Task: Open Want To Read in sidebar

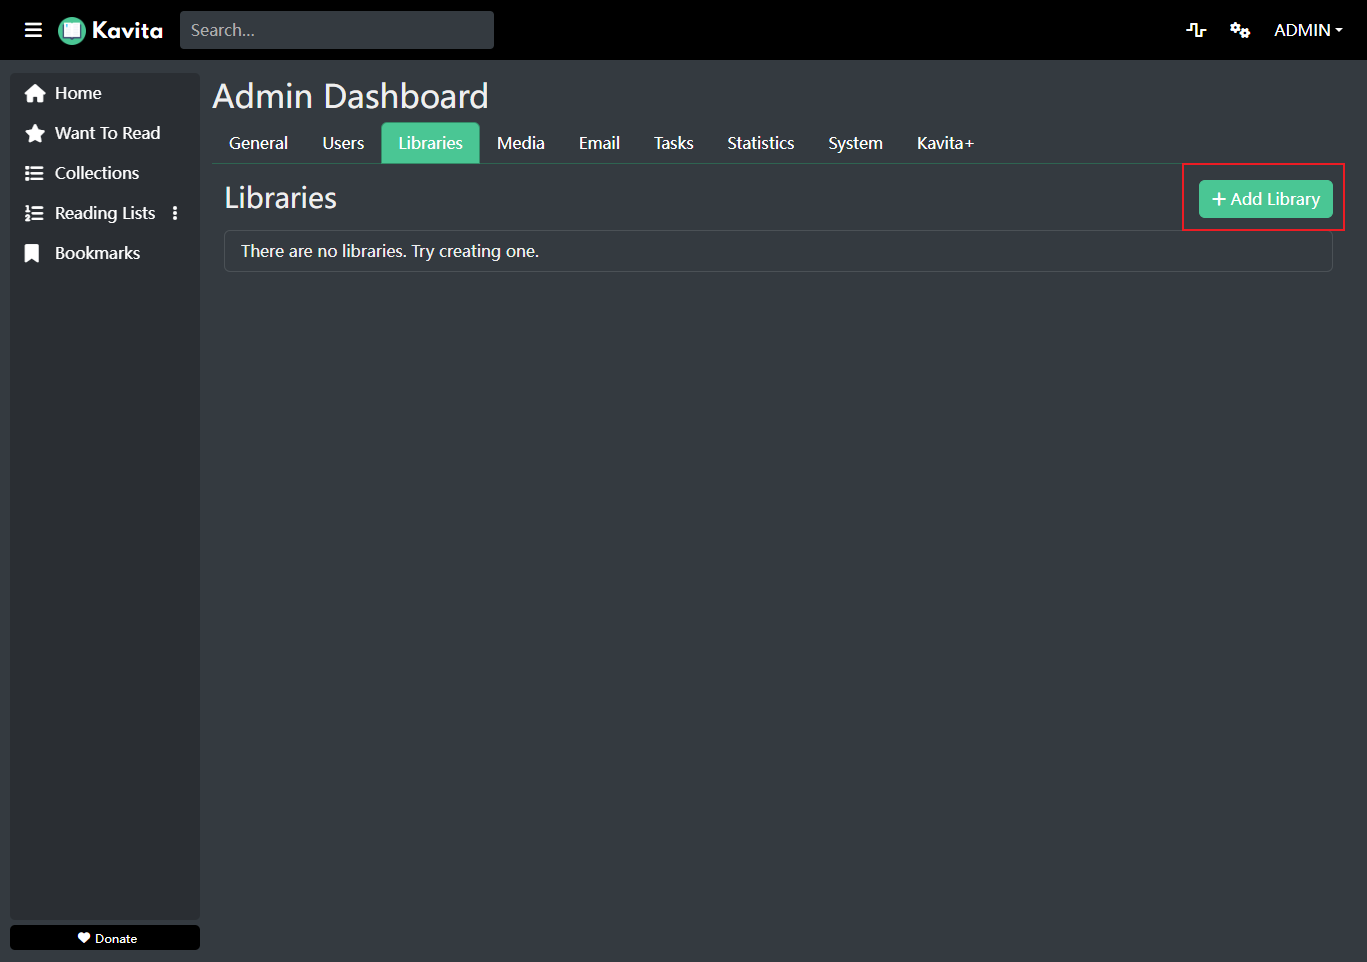Action: click(105, 133)
